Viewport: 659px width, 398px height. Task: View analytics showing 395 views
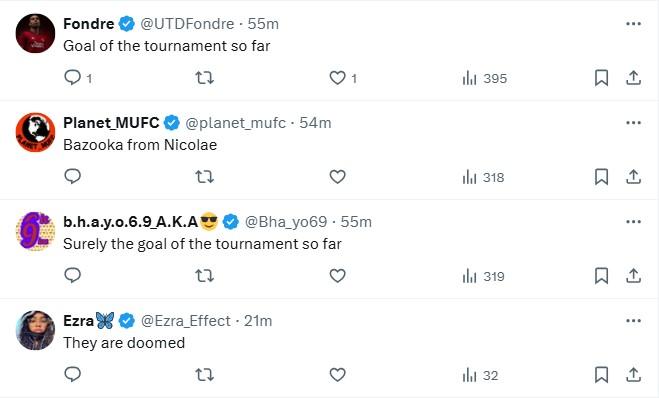485,78
